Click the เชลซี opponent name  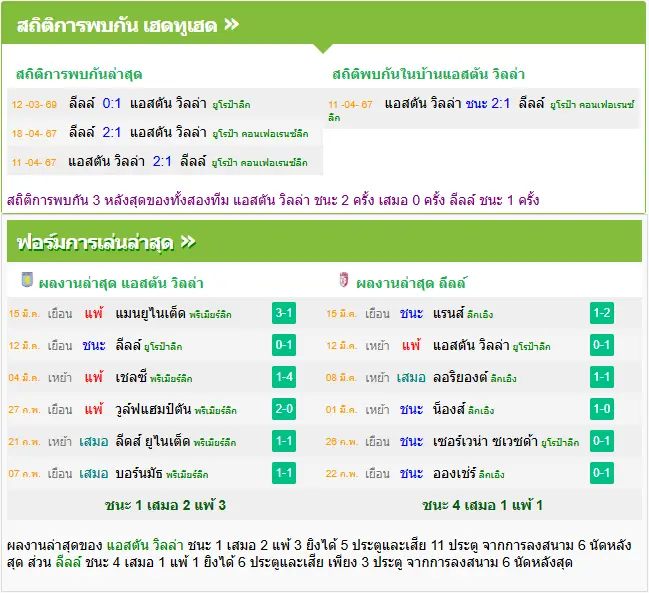coord(131,377)
